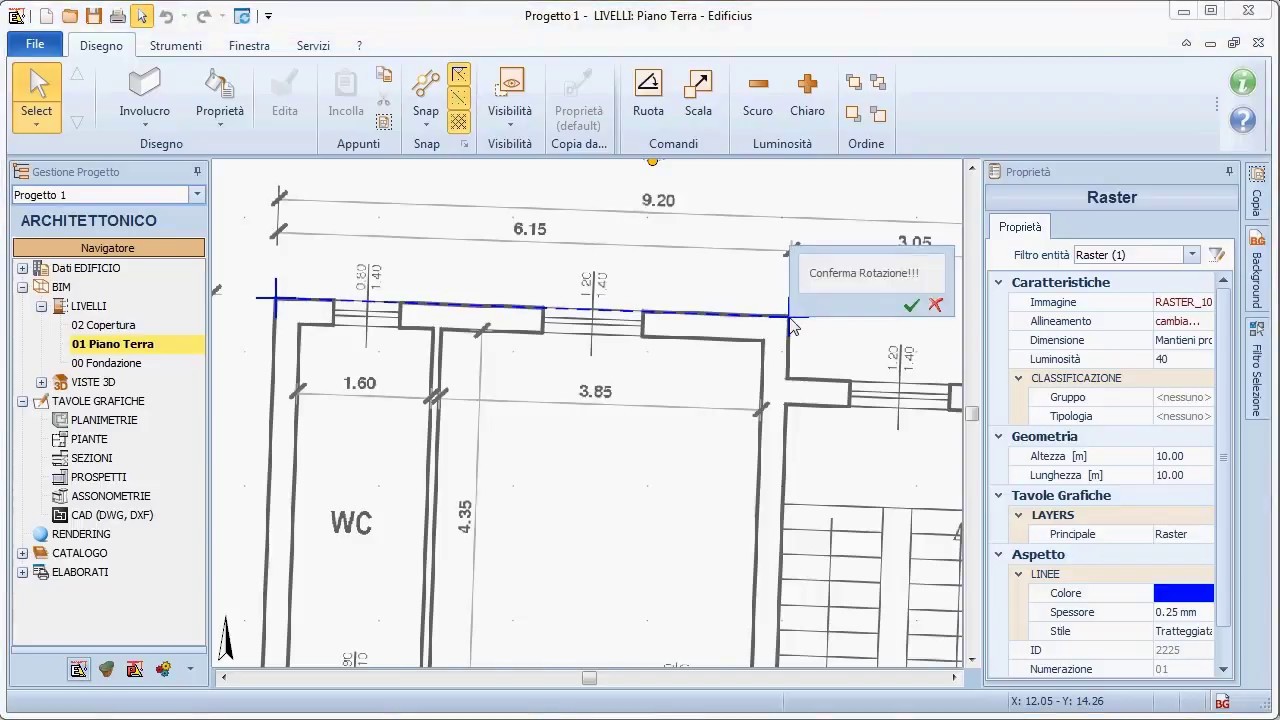This screenshot has height=720, width=1280.
Task: Click the Save floppy icon in title bar
Action: (93, 16)
